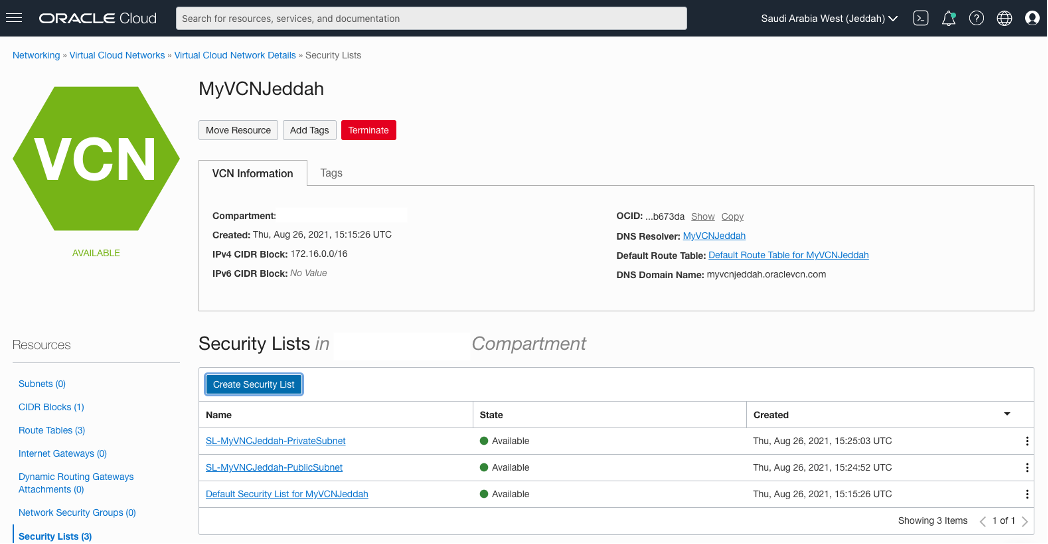Open the user profile menu

[x=1033, y=19]
